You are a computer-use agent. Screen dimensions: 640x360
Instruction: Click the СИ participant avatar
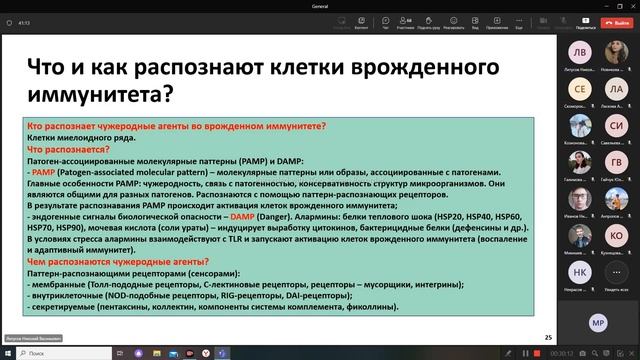coord(616,126)
